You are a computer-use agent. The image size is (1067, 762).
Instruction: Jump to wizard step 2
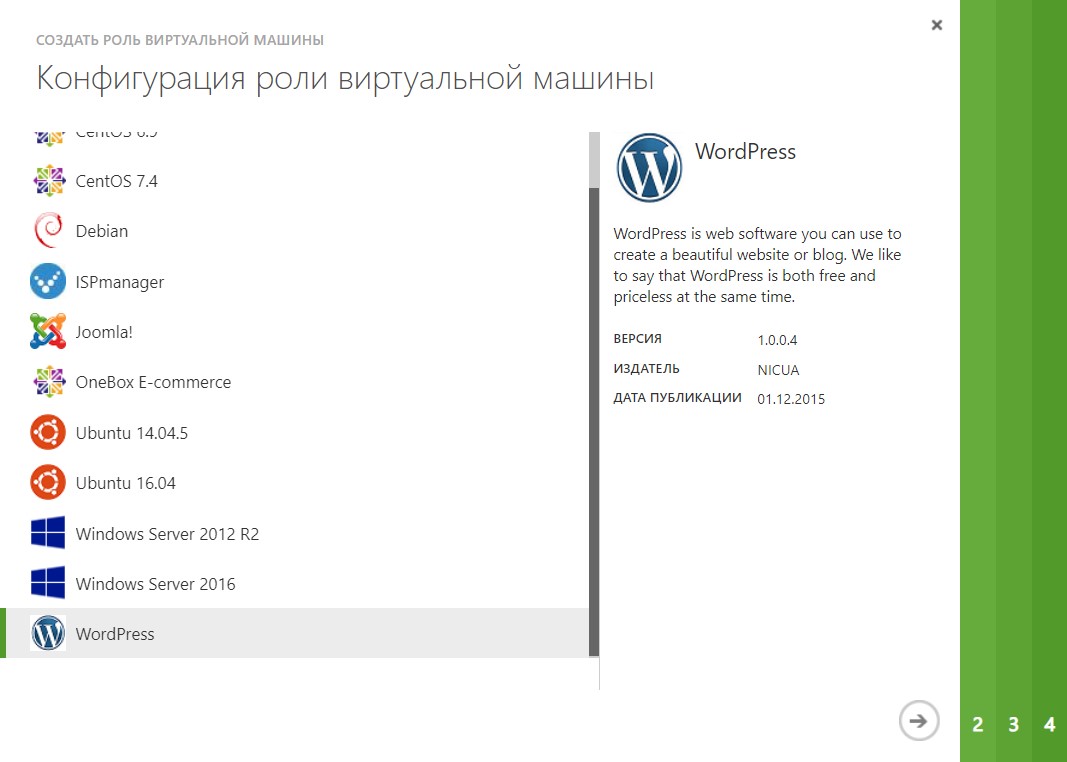point(978,725)
